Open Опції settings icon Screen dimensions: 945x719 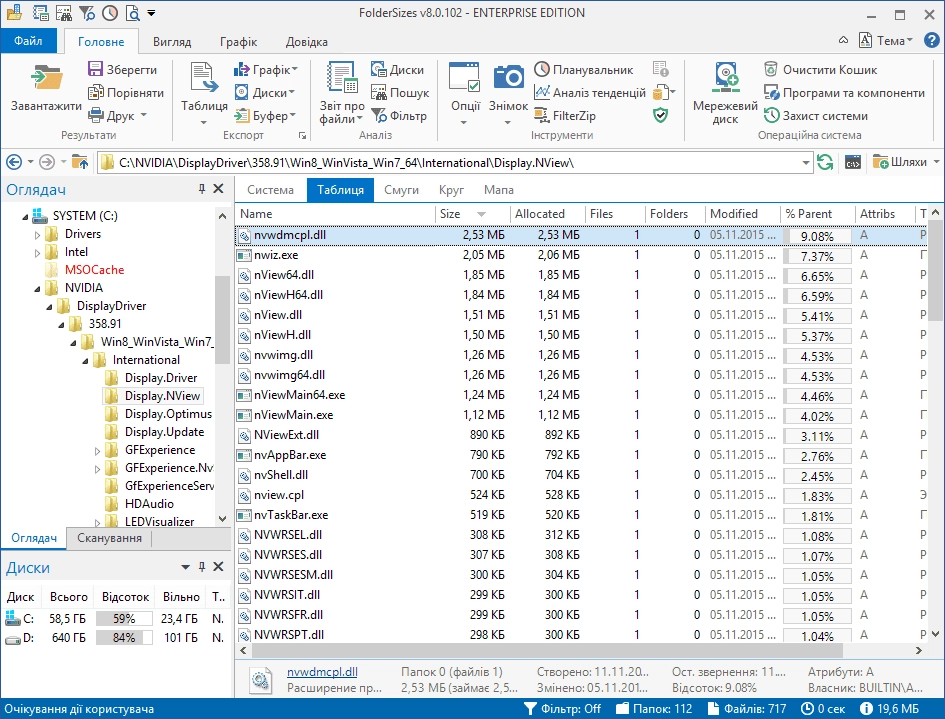coord(465,78)
